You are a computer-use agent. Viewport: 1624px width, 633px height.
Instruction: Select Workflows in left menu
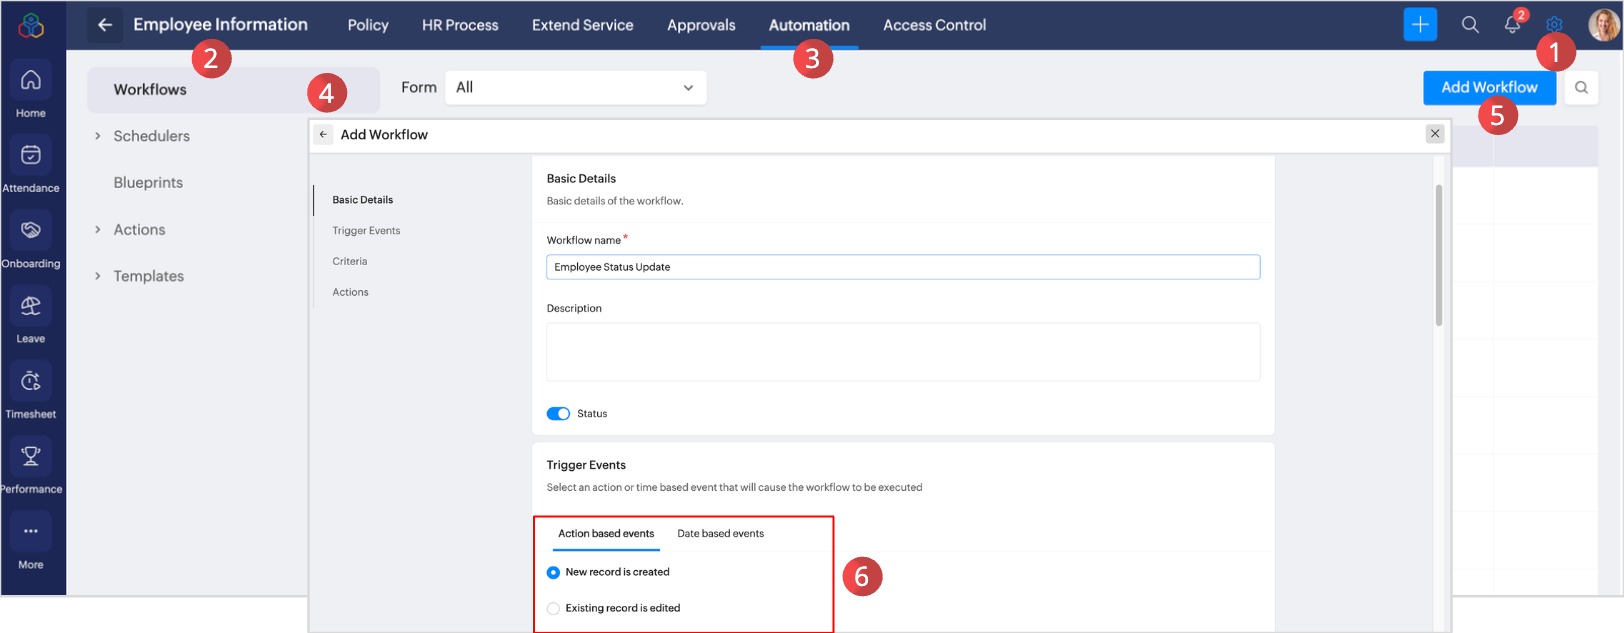233,90
